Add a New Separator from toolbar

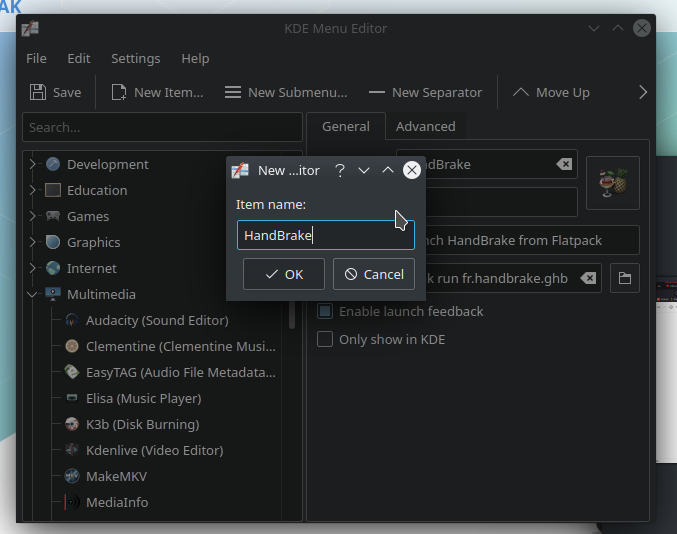pyautogui.click(x=425, y=92)
